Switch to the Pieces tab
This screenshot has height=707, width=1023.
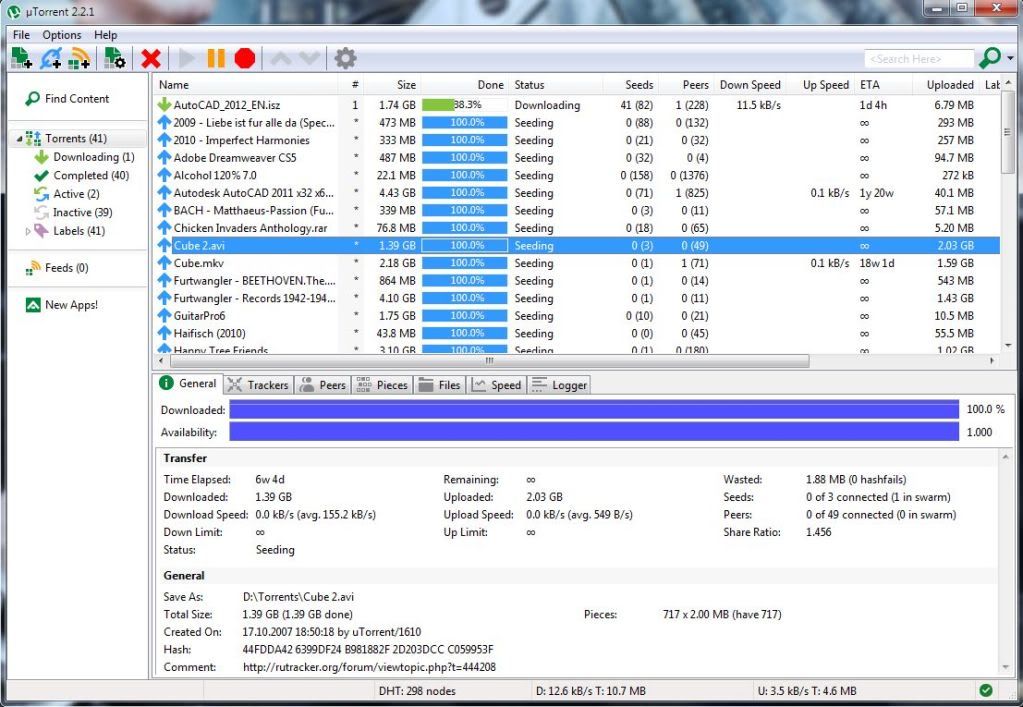[x=382, y=385]
